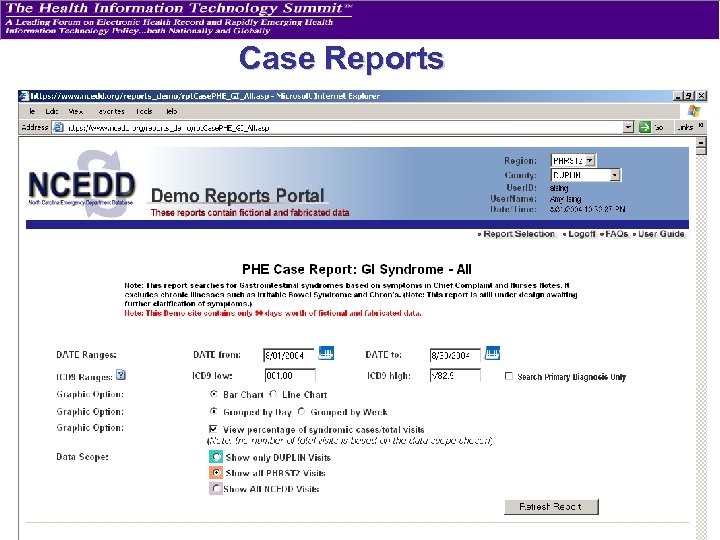The height and width of the screenshot is (540, 720).
Task: Open the View menu
Action: [76, 111]
